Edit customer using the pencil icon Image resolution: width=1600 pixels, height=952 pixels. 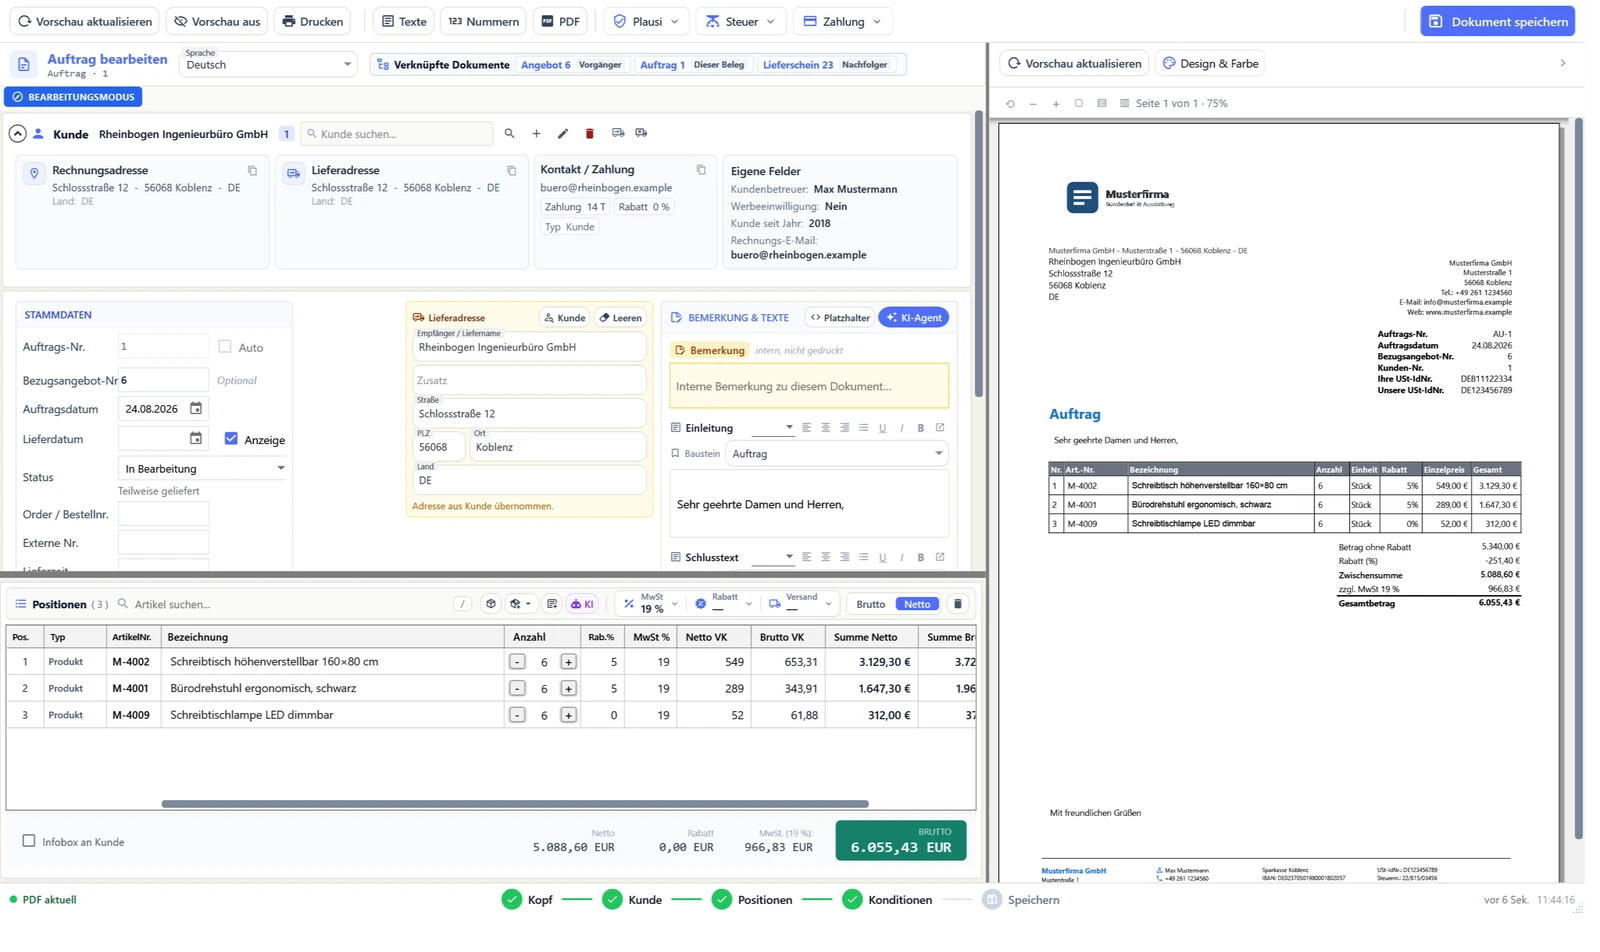coord(563,133)
